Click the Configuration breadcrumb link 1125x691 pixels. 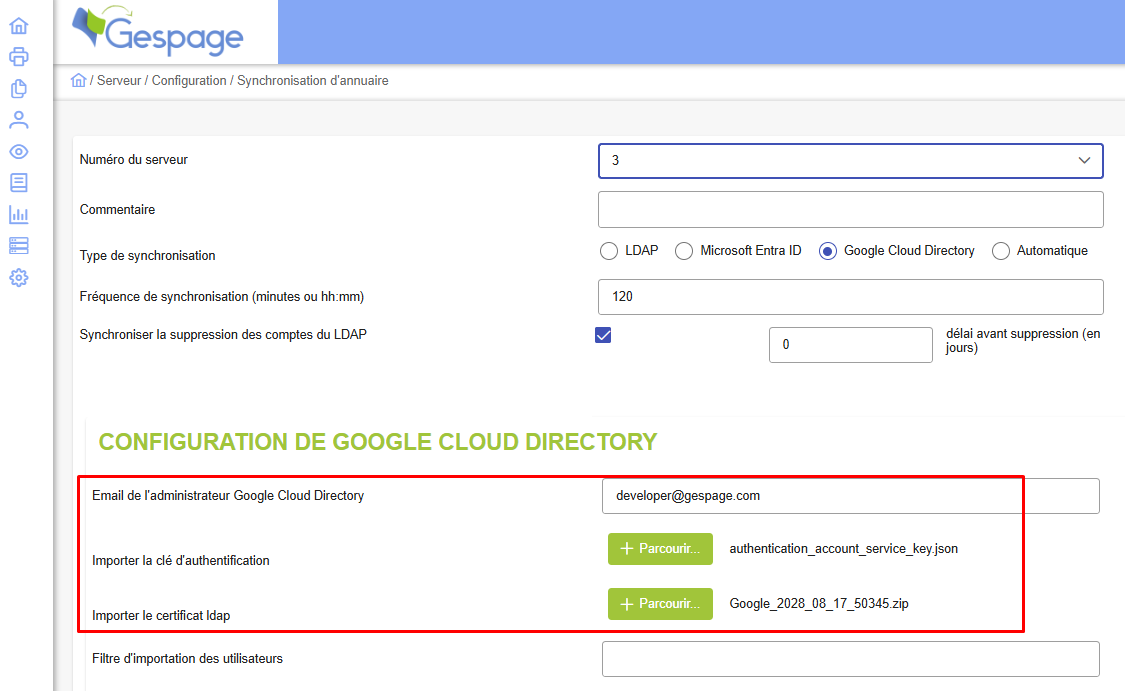pos(189,80)
